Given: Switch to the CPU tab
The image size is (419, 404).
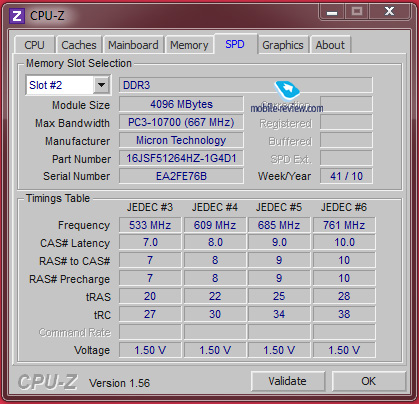Looking at the screenshot, I should (x=34, y=45).
